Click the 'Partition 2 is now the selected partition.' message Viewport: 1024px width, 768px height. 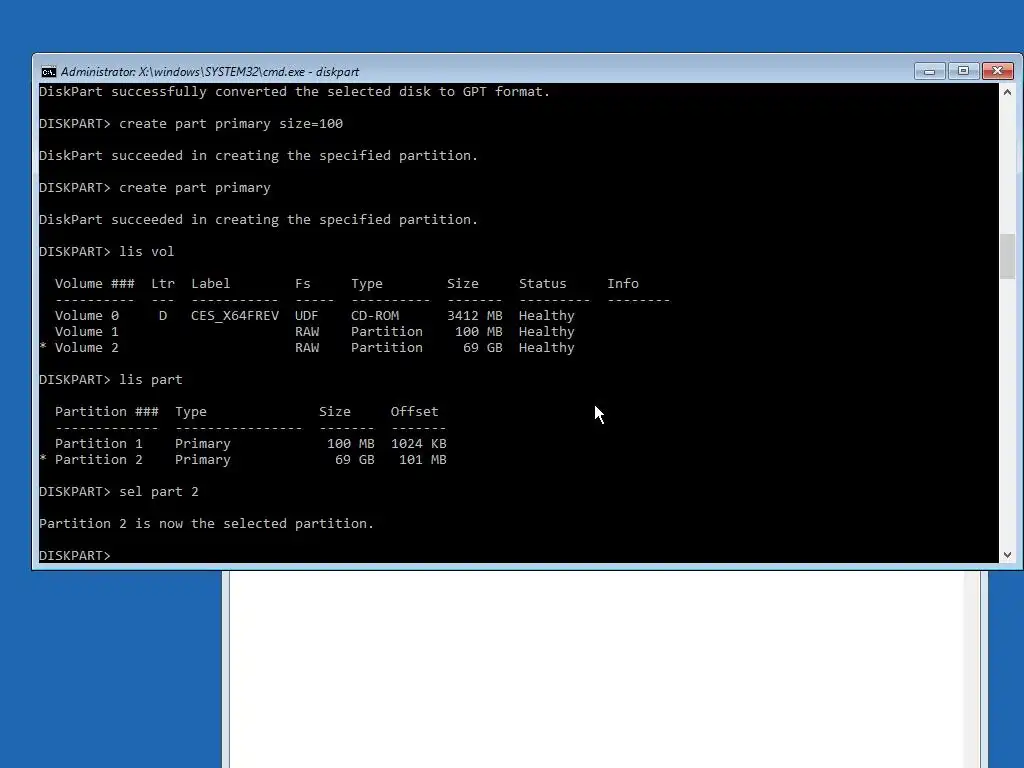tap(206, 524)
